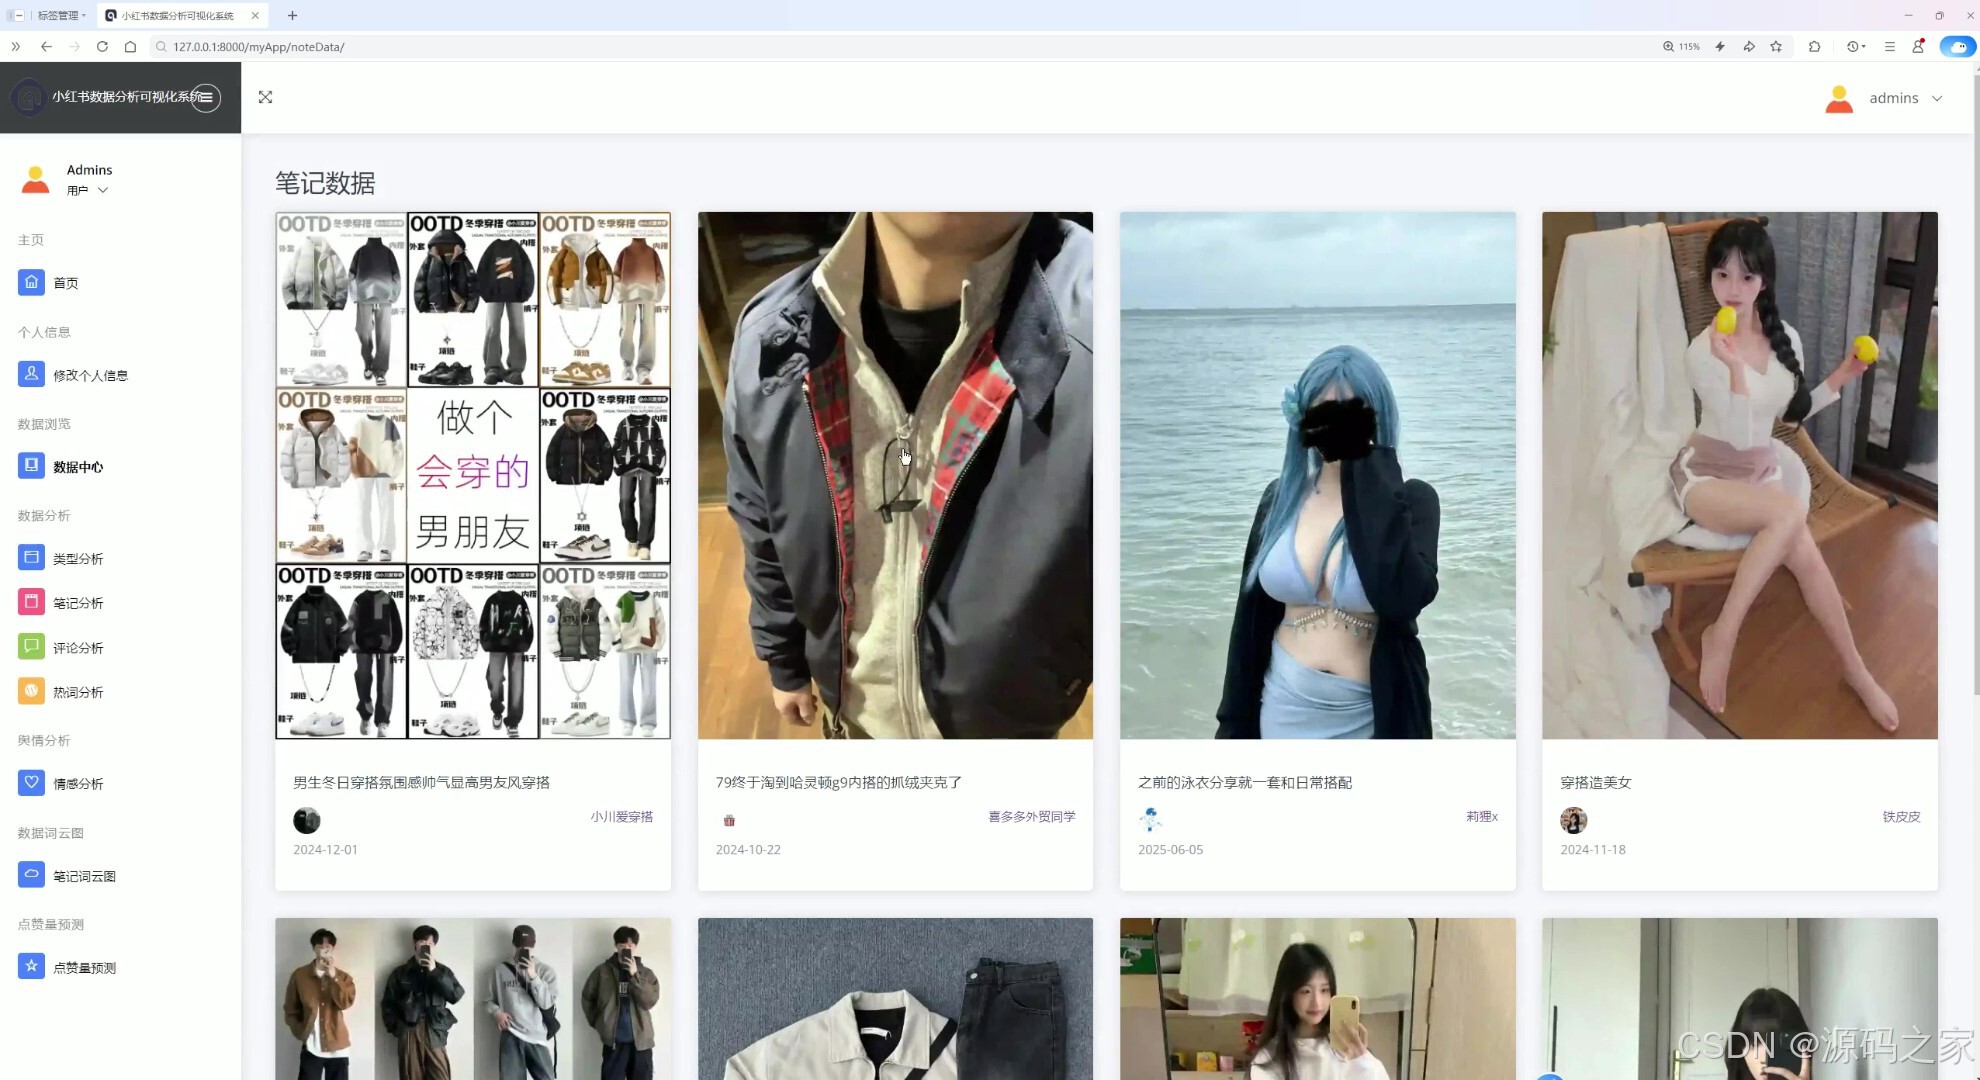Open 情感分析 heart icon
The height and width of the screenshot is (1080, 1980).
coord(31,783)
